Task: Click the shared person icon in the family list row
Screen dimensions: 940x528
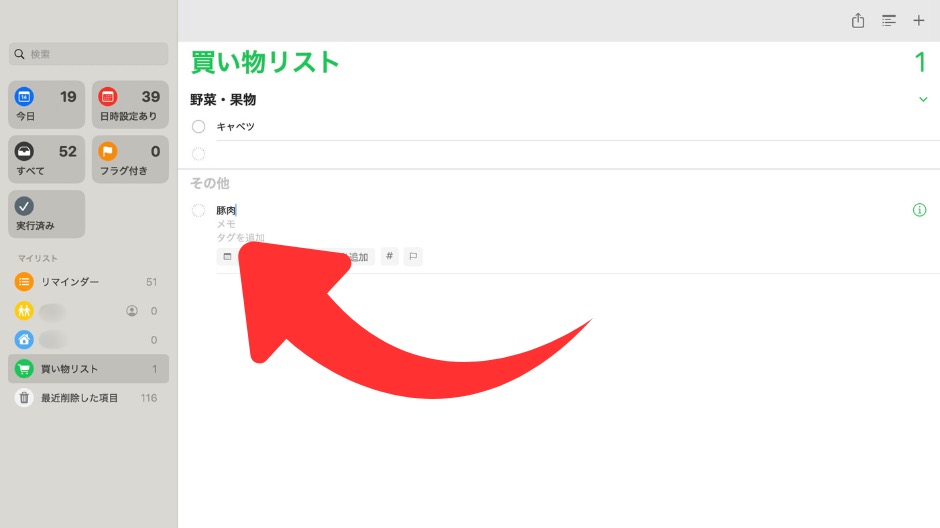Action: point(132,310)
